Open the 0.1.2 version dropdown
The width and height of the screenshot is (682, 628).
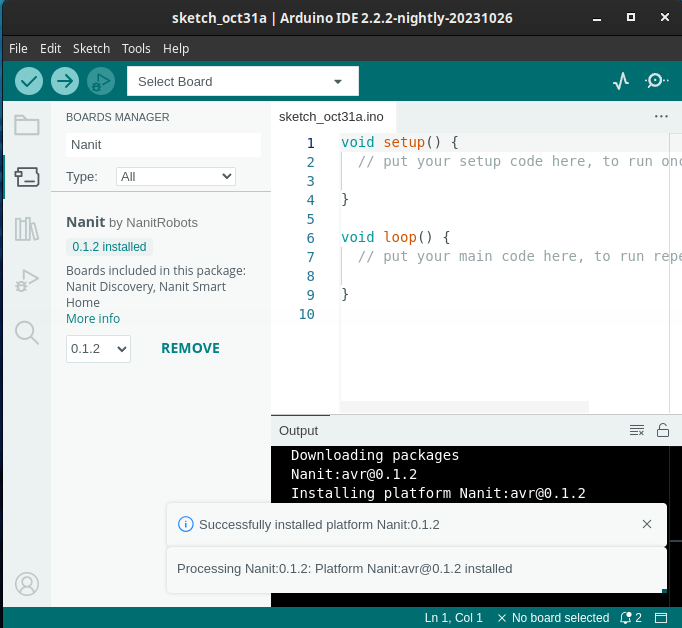pos(98,349)
